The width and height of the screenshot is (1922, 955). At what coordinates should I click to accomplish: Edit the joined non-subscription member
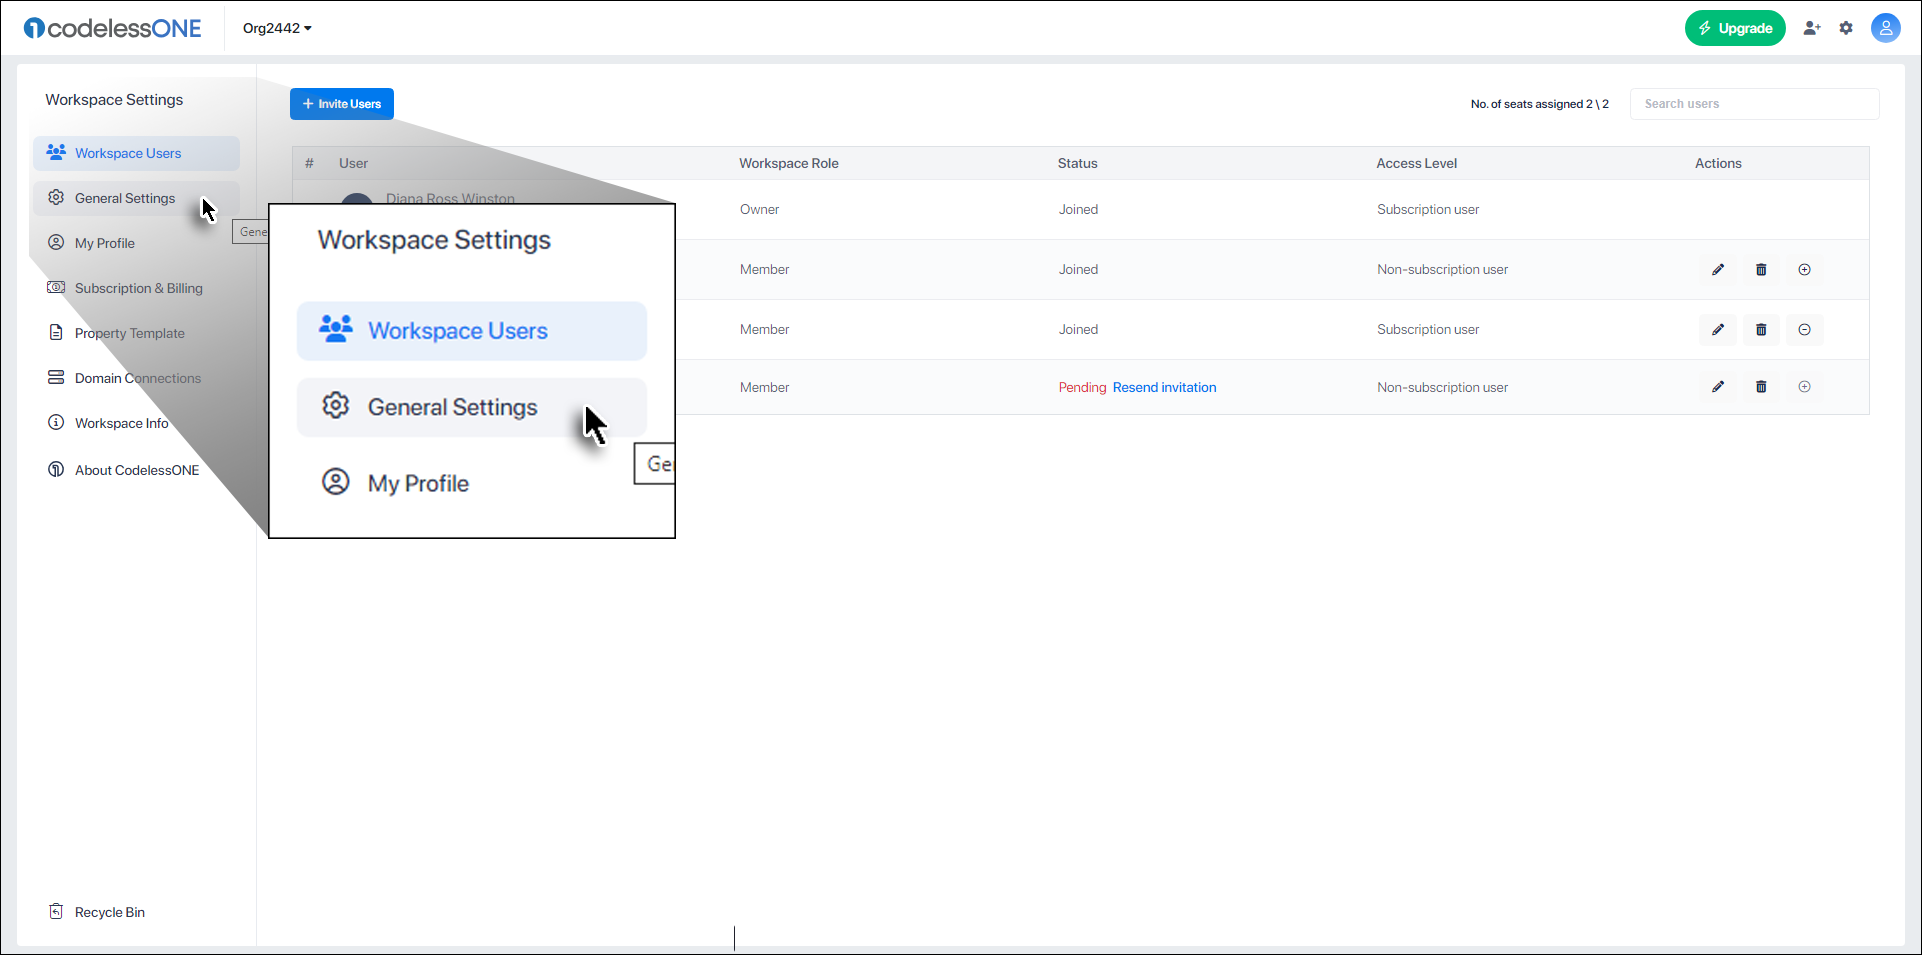[x=1718, y=269]
